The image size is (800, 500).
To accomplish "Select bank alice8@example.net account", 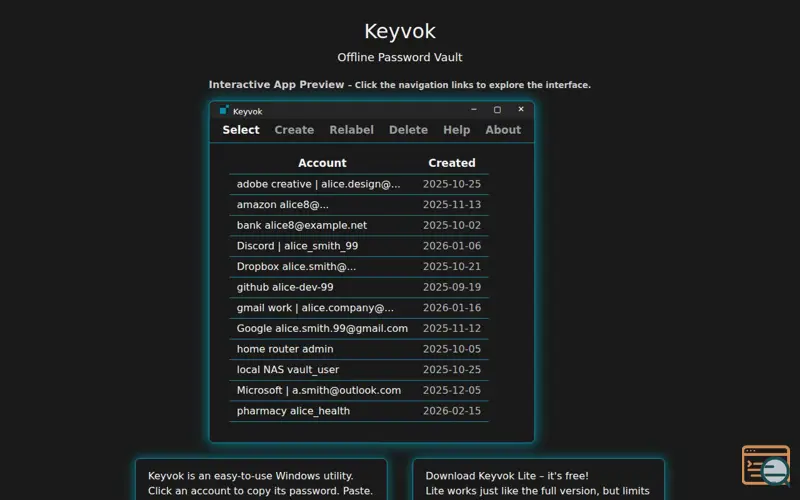I will [359, 226].
